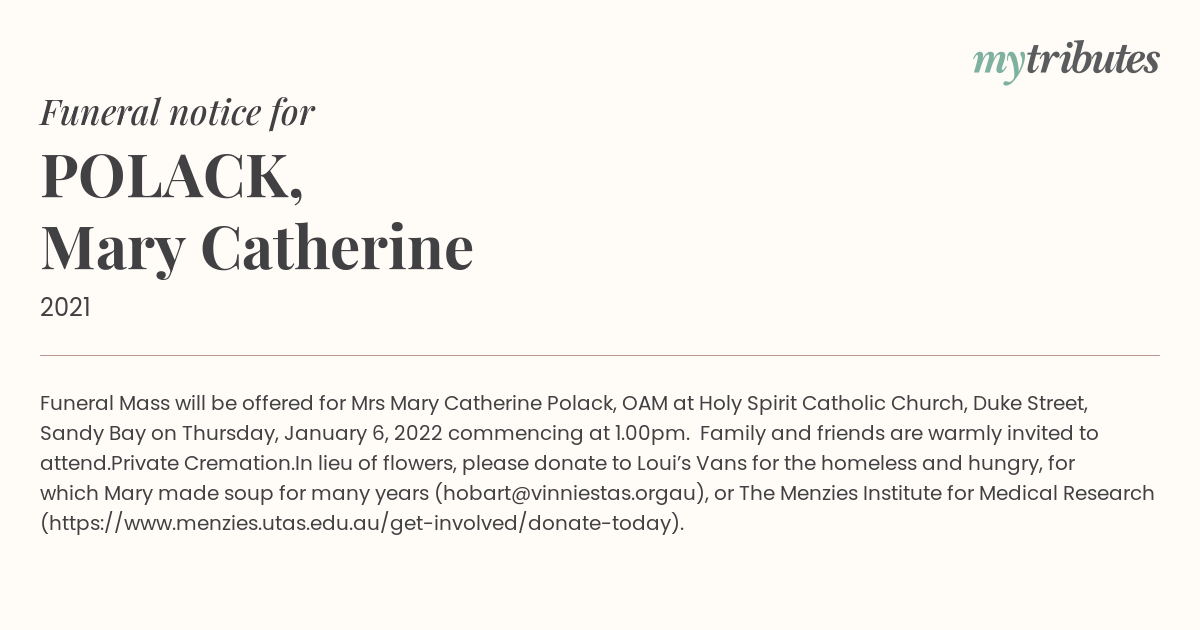
Task: Open the menzies.utas.edu.au donate-today URL
Action: coord(362,523)
